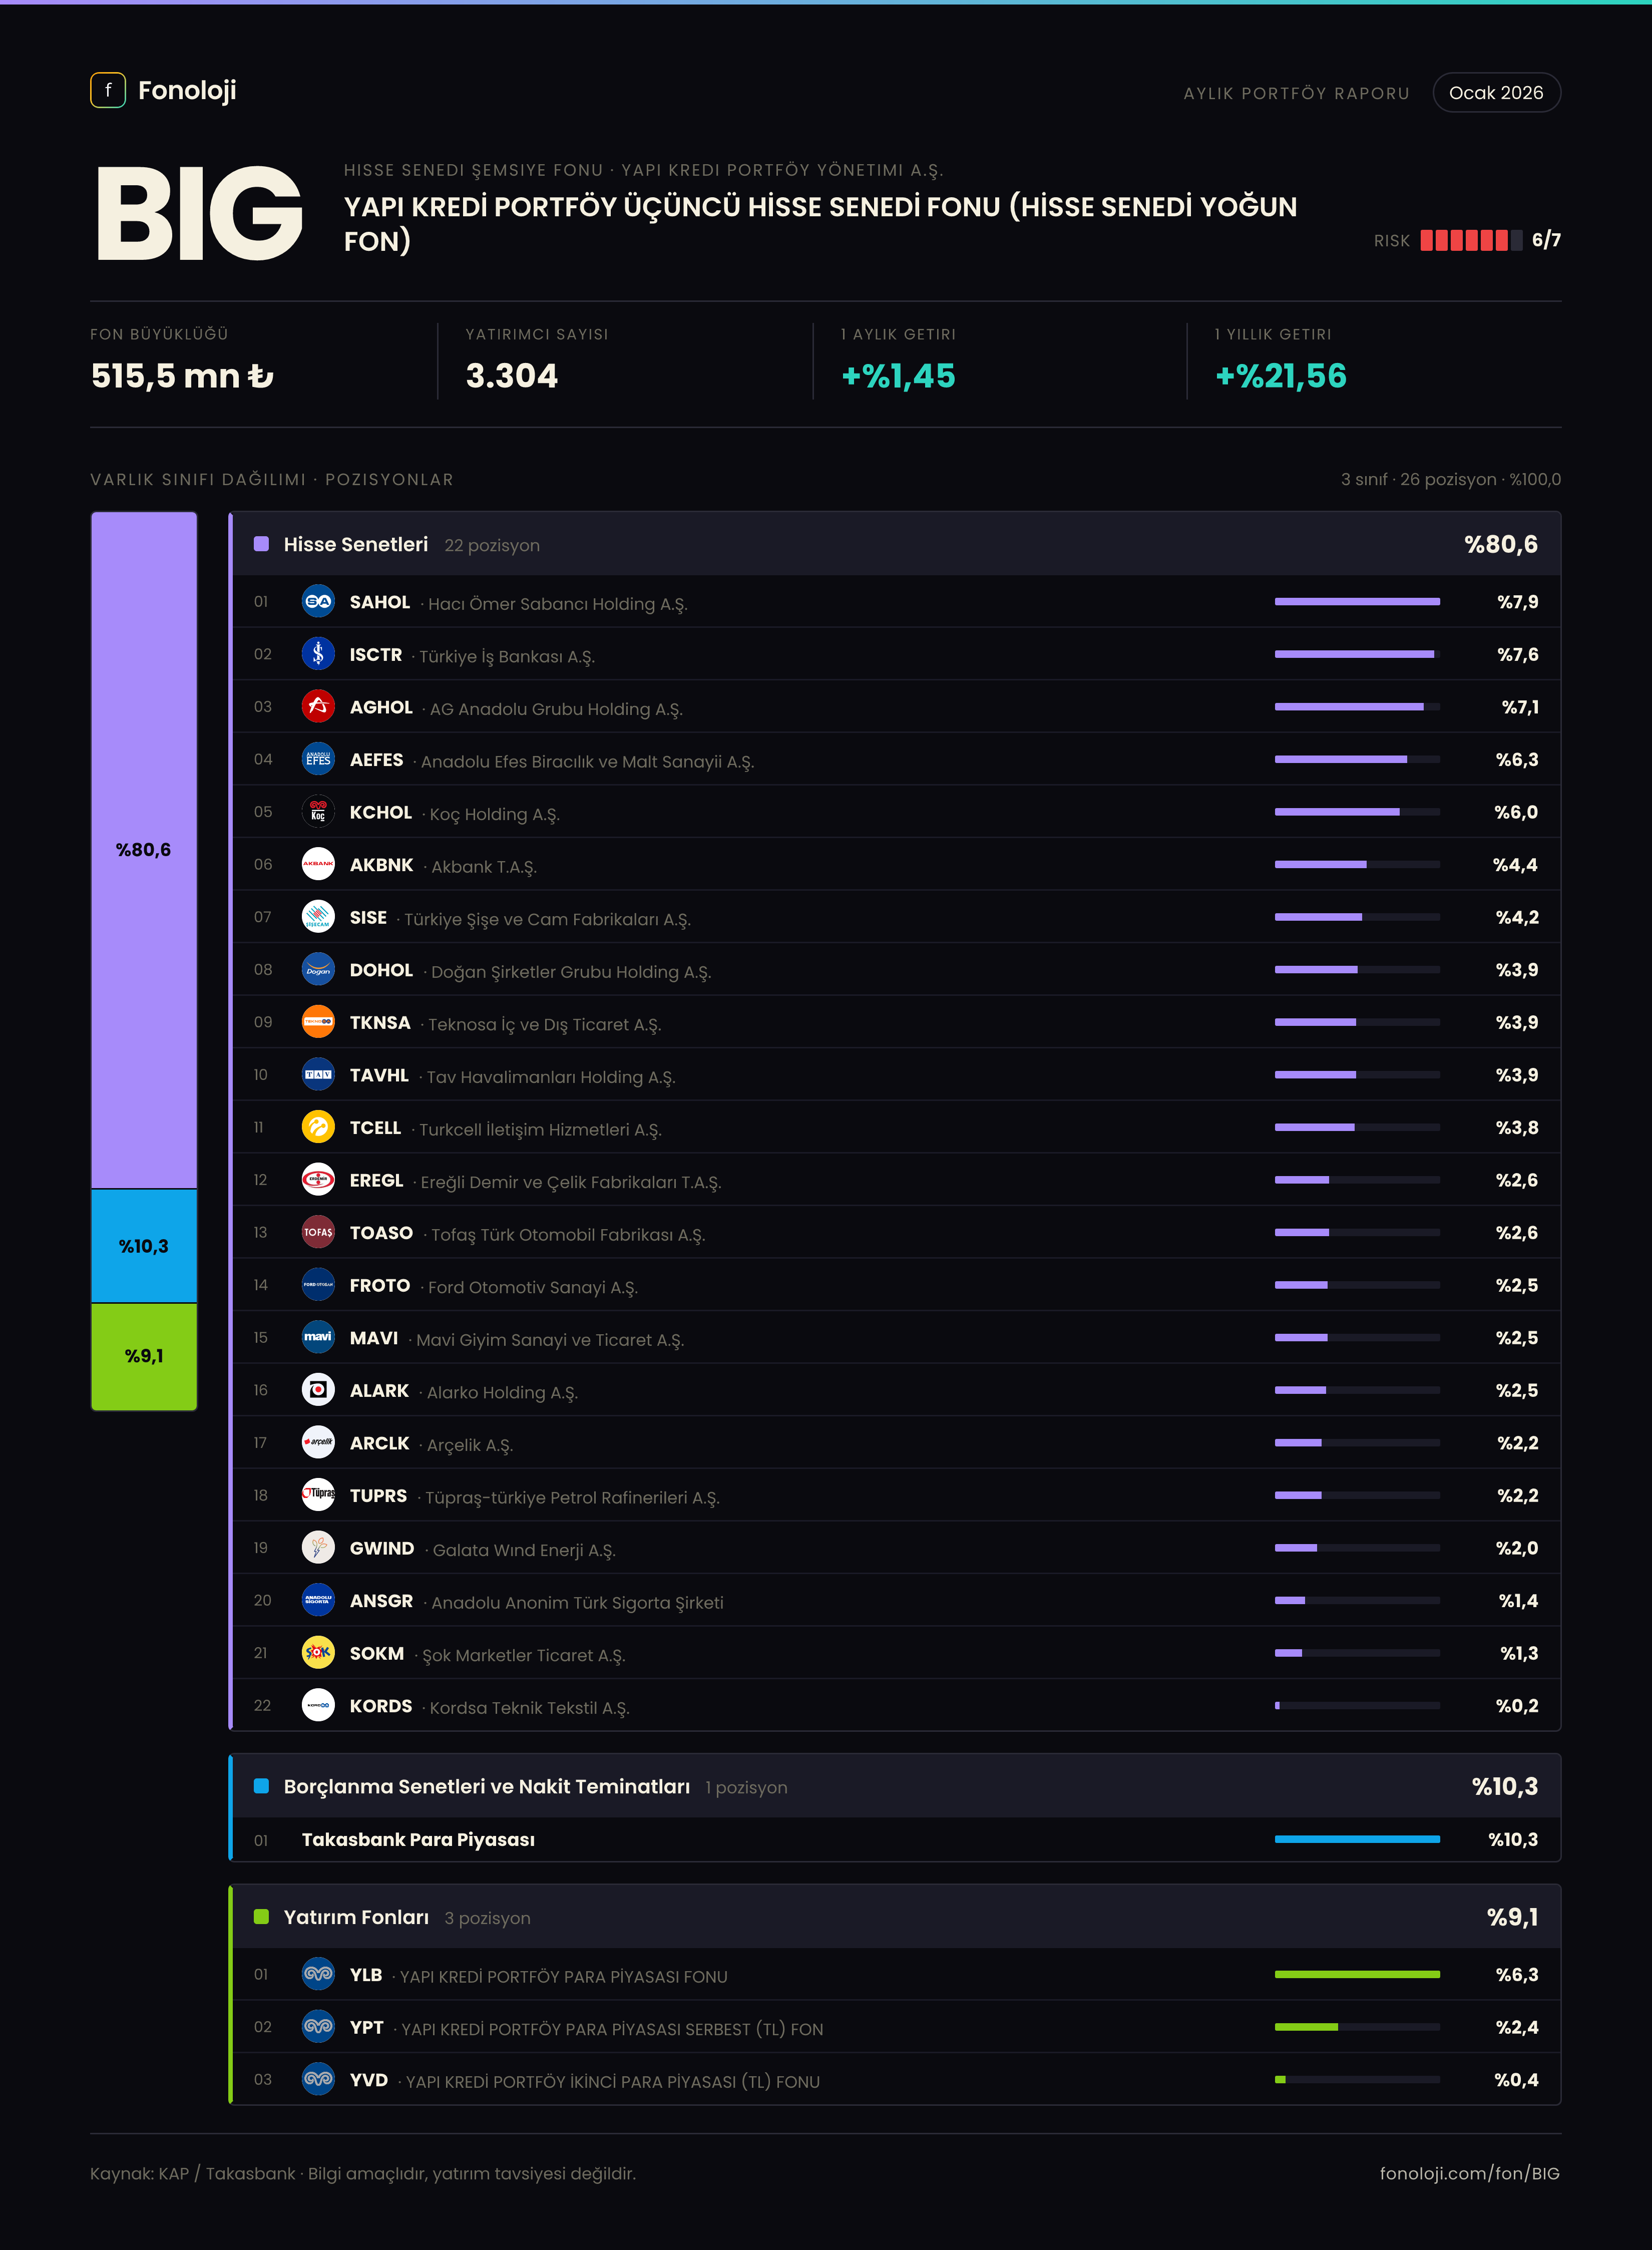Image resolution: width=1652 pixels, height=2250 pixels.
Task: Select the TAVHL Tav Havalimanları logo
Action: tap(318, 1075)
